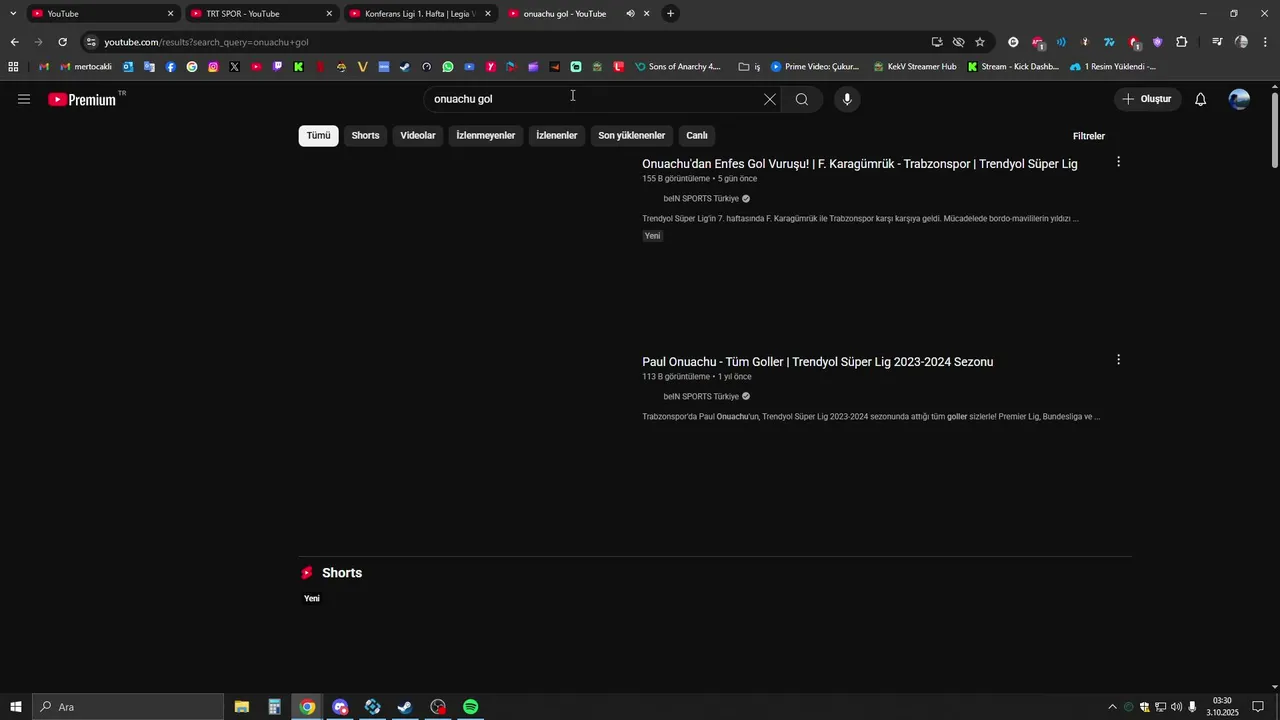The height and width of the screenshot is (720, 1280).
Task: Open the Outlook bookmark icon
Action: pos(128,67)
